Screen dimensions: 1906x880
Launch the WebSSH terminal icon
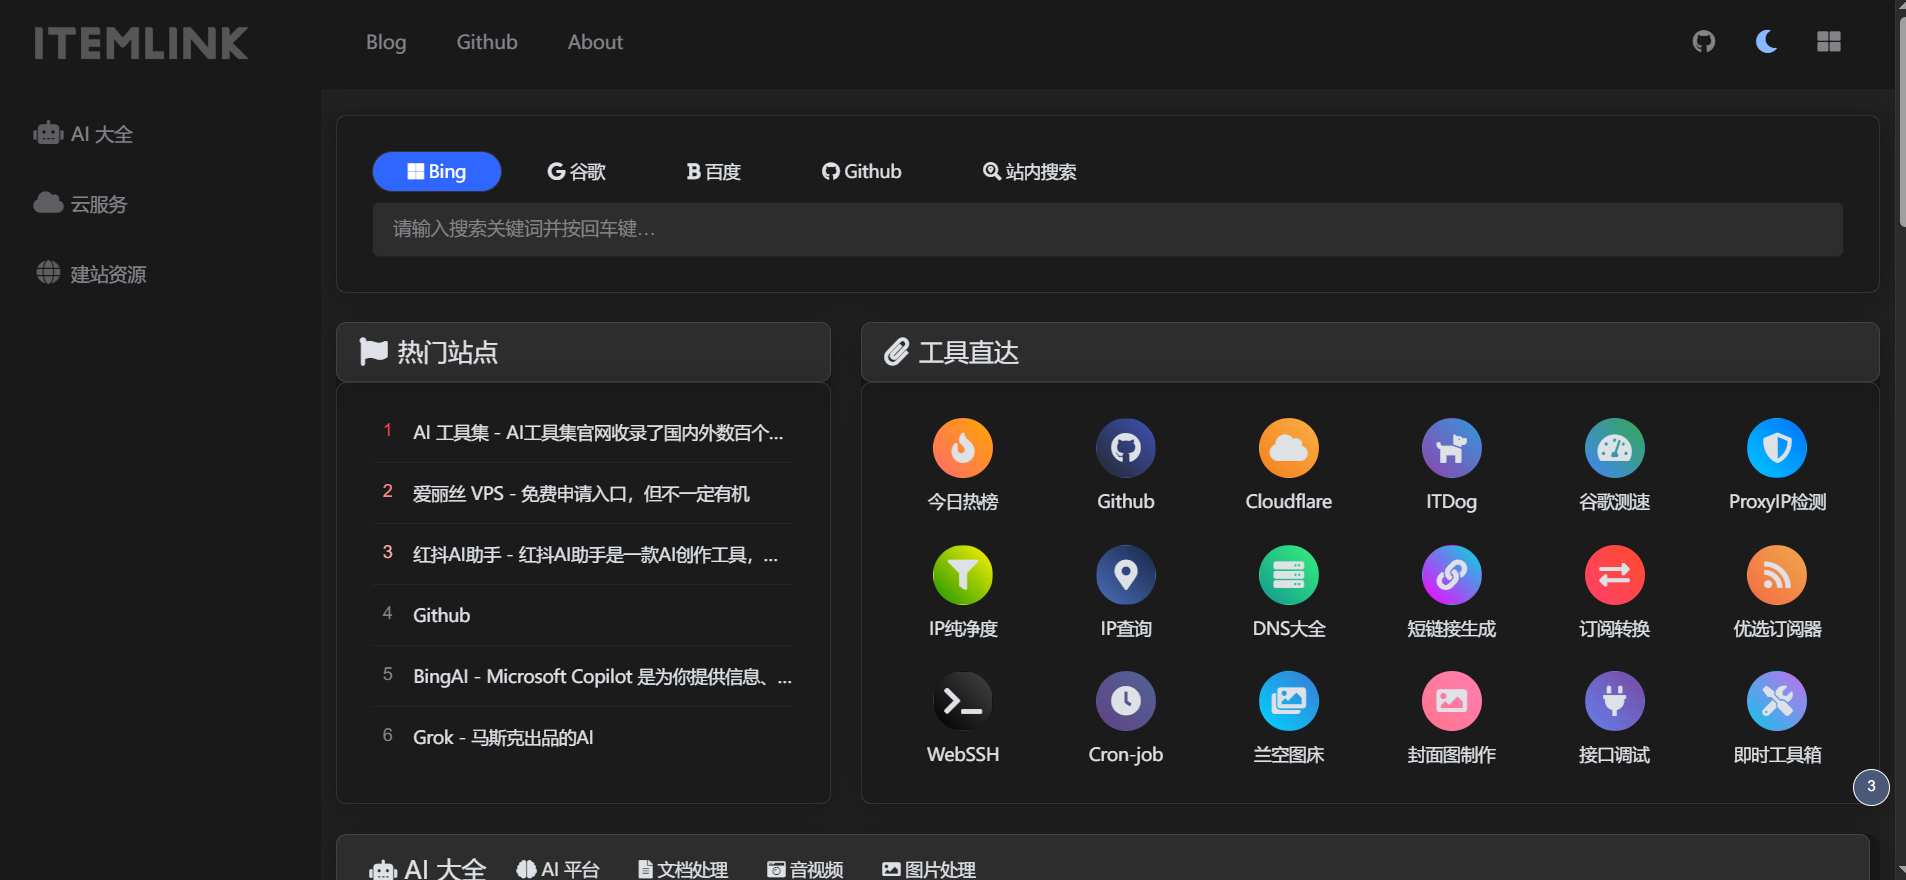[963, 701]
